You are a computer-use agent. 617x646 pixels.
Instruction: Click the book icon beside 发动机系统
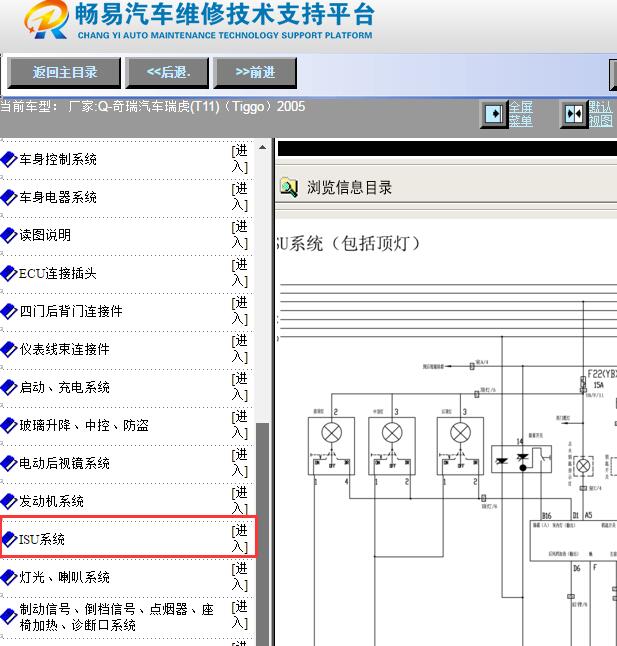(9, 502)
